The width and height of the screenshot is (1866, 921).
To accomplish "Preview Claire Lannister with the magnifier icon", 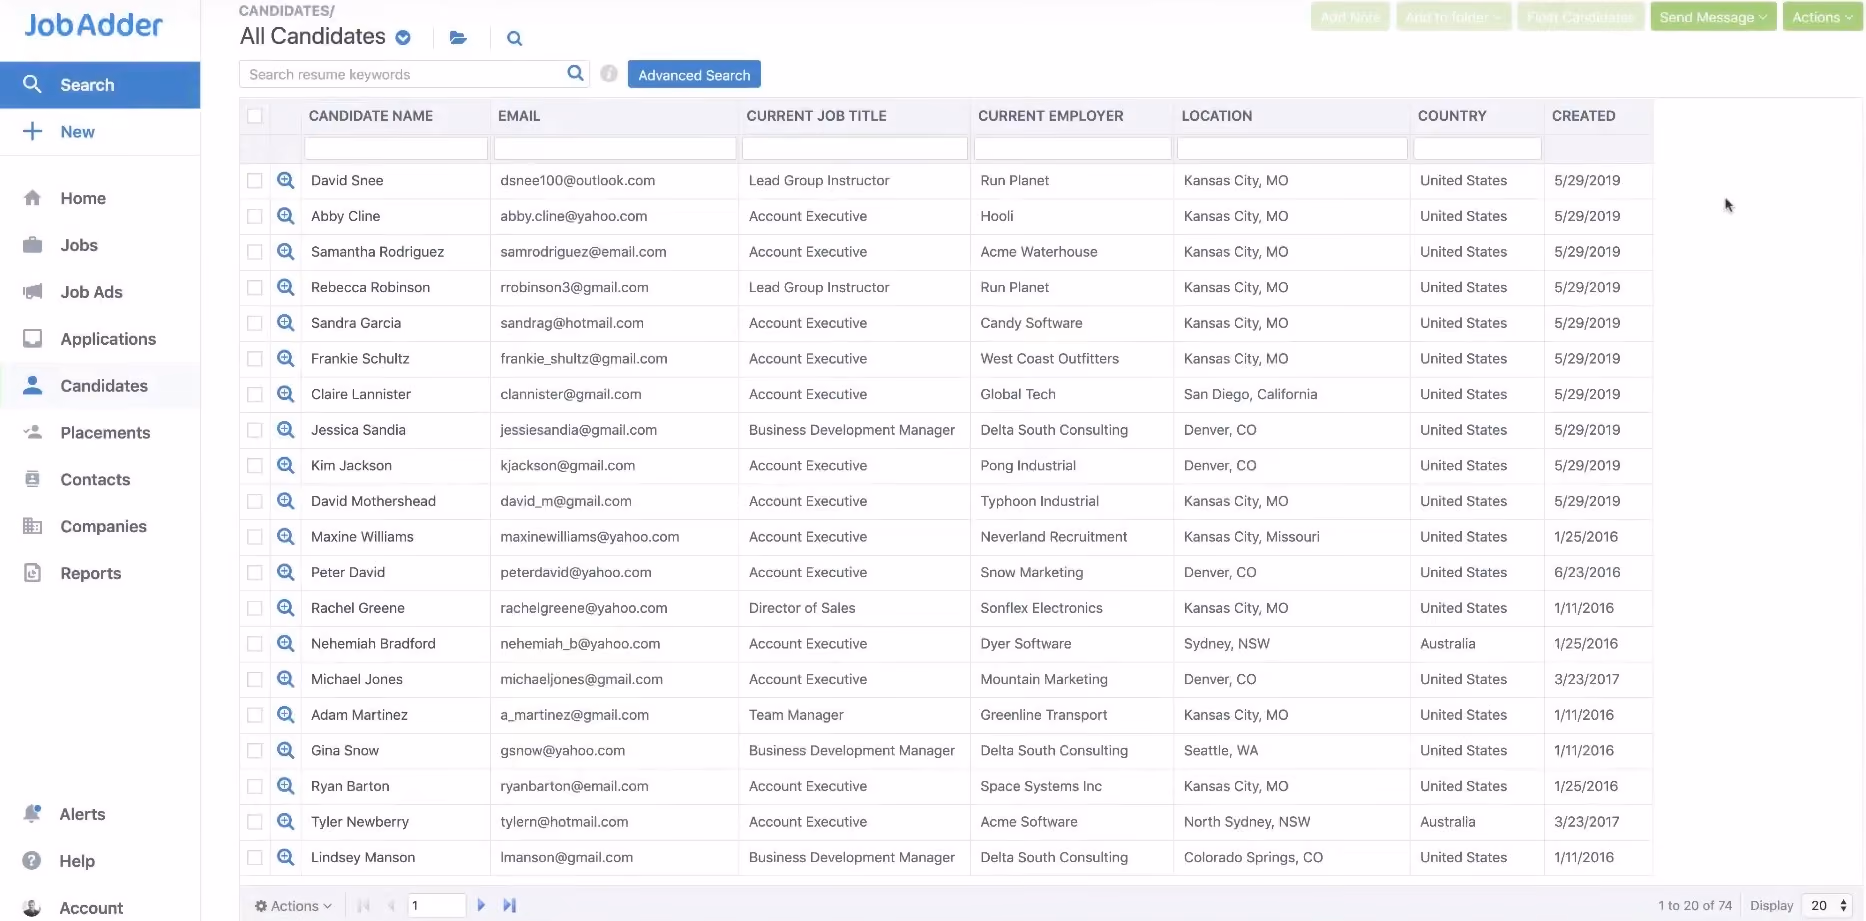I will (286, 394).
